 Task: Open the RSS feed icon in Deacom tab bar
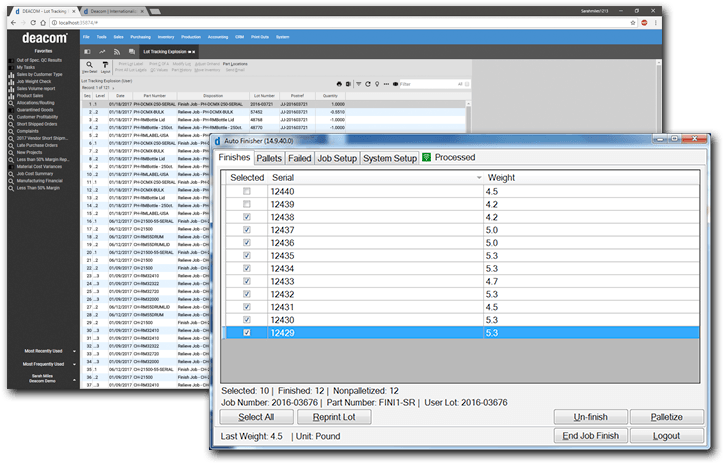117,52
